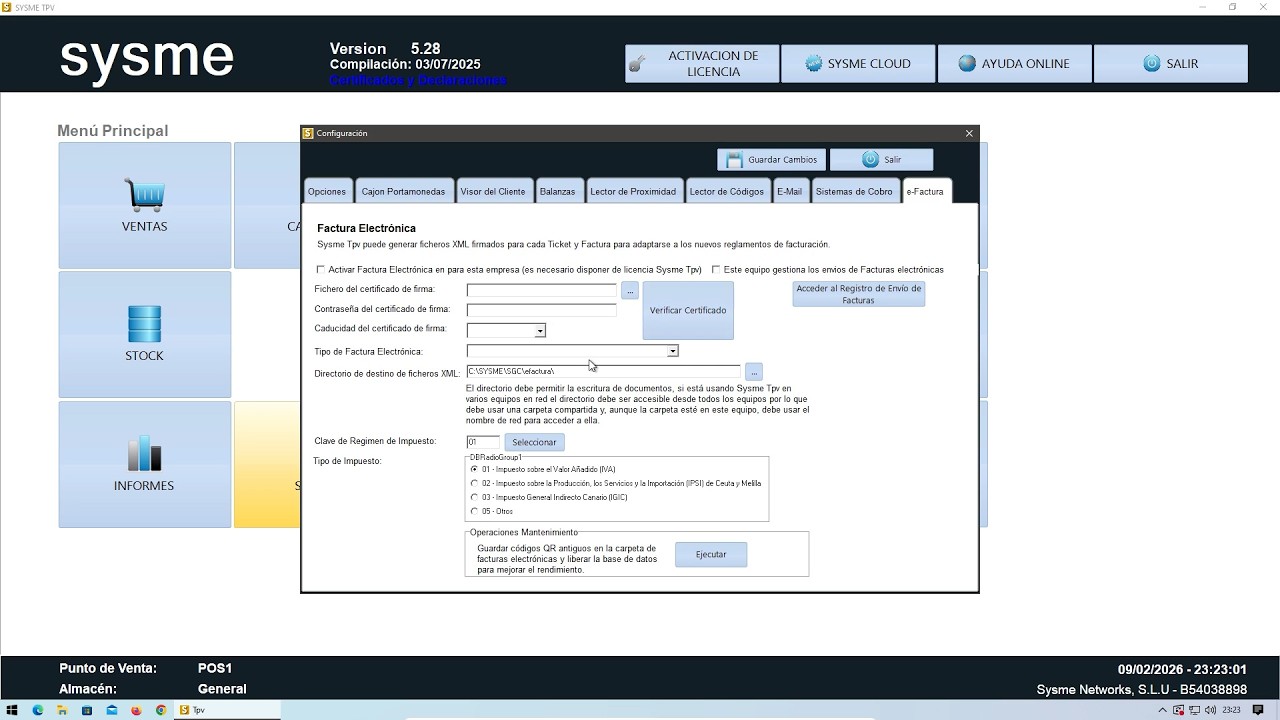
Task: Click the key icon on ACTIVACION DE LICENCIA
Action: coord(636,65)
